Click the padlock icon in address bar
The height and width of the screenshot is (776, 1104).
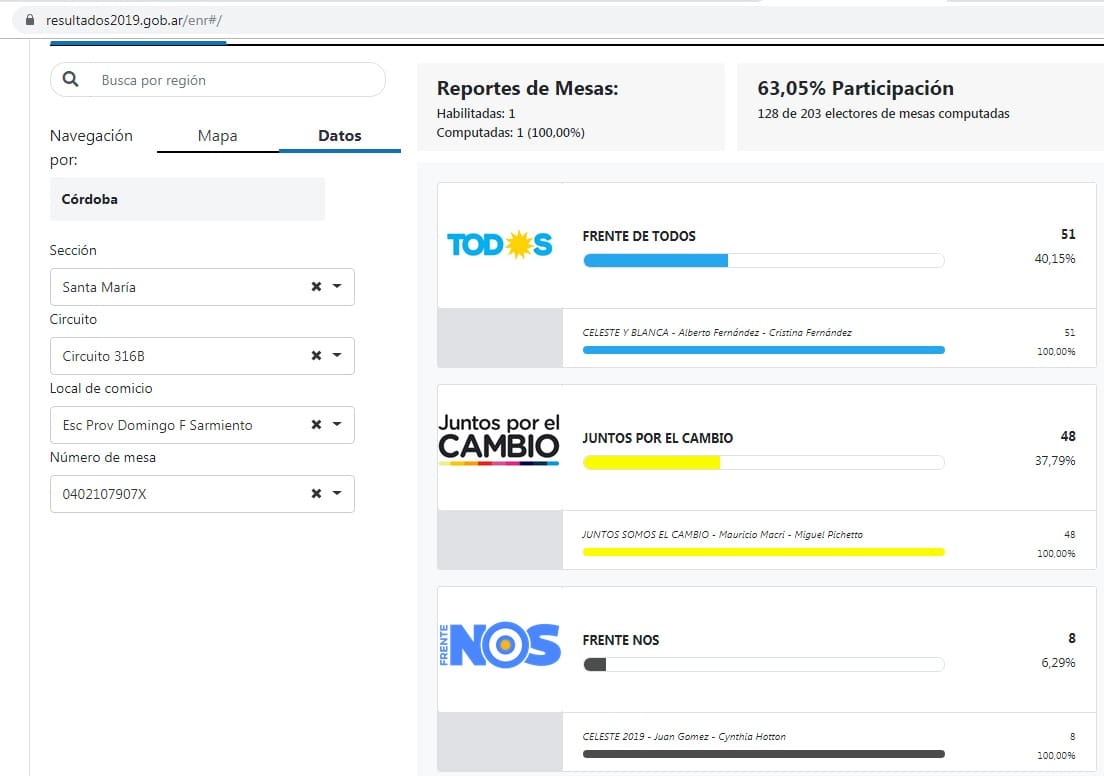click(30, 20)
